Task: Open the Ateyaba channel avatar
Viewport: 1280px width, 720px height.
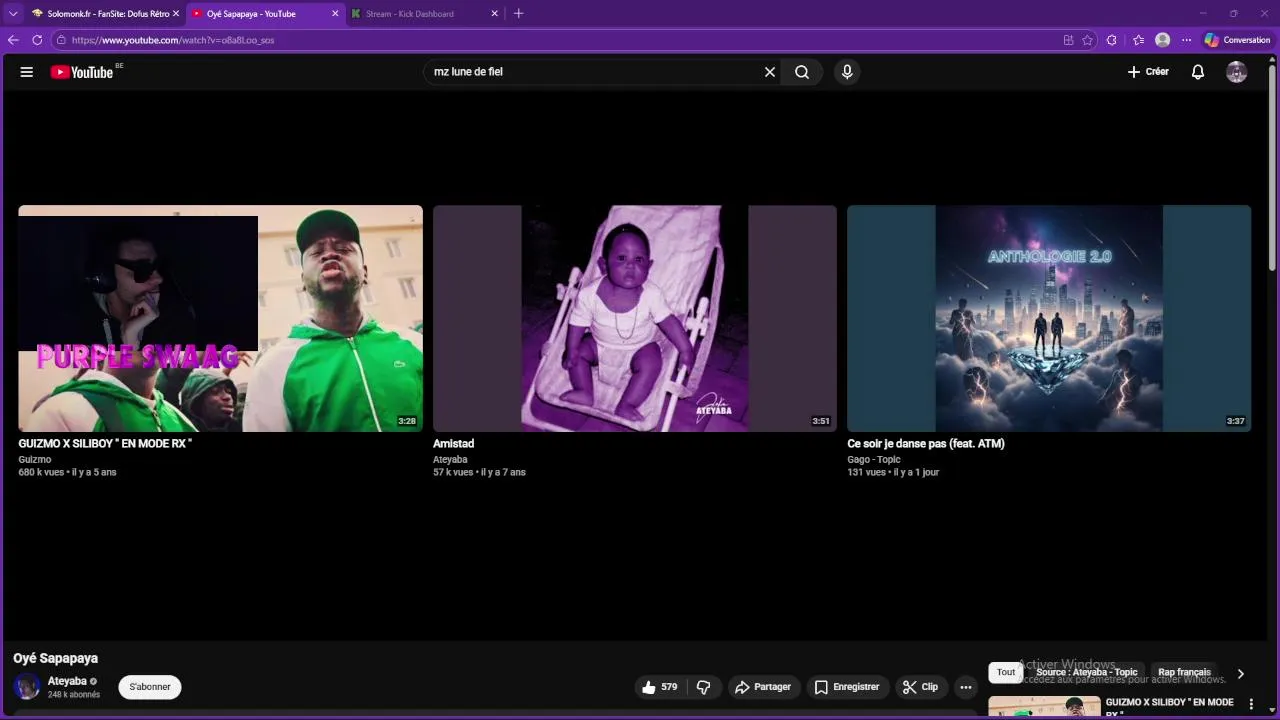Action: [27, 687]
